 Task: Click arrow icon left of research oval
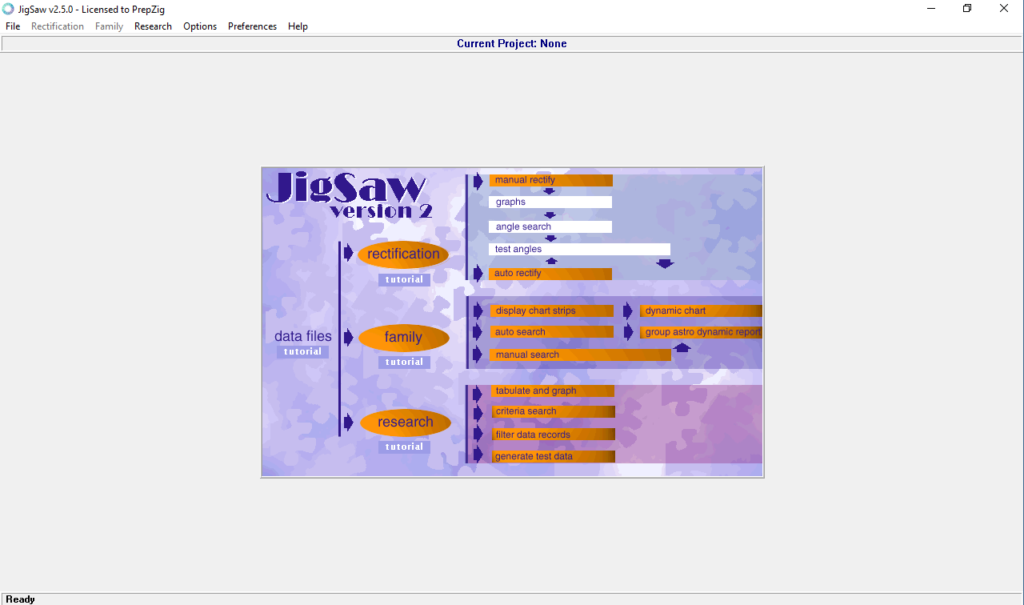pyautogui.click(x=349, y=422)
